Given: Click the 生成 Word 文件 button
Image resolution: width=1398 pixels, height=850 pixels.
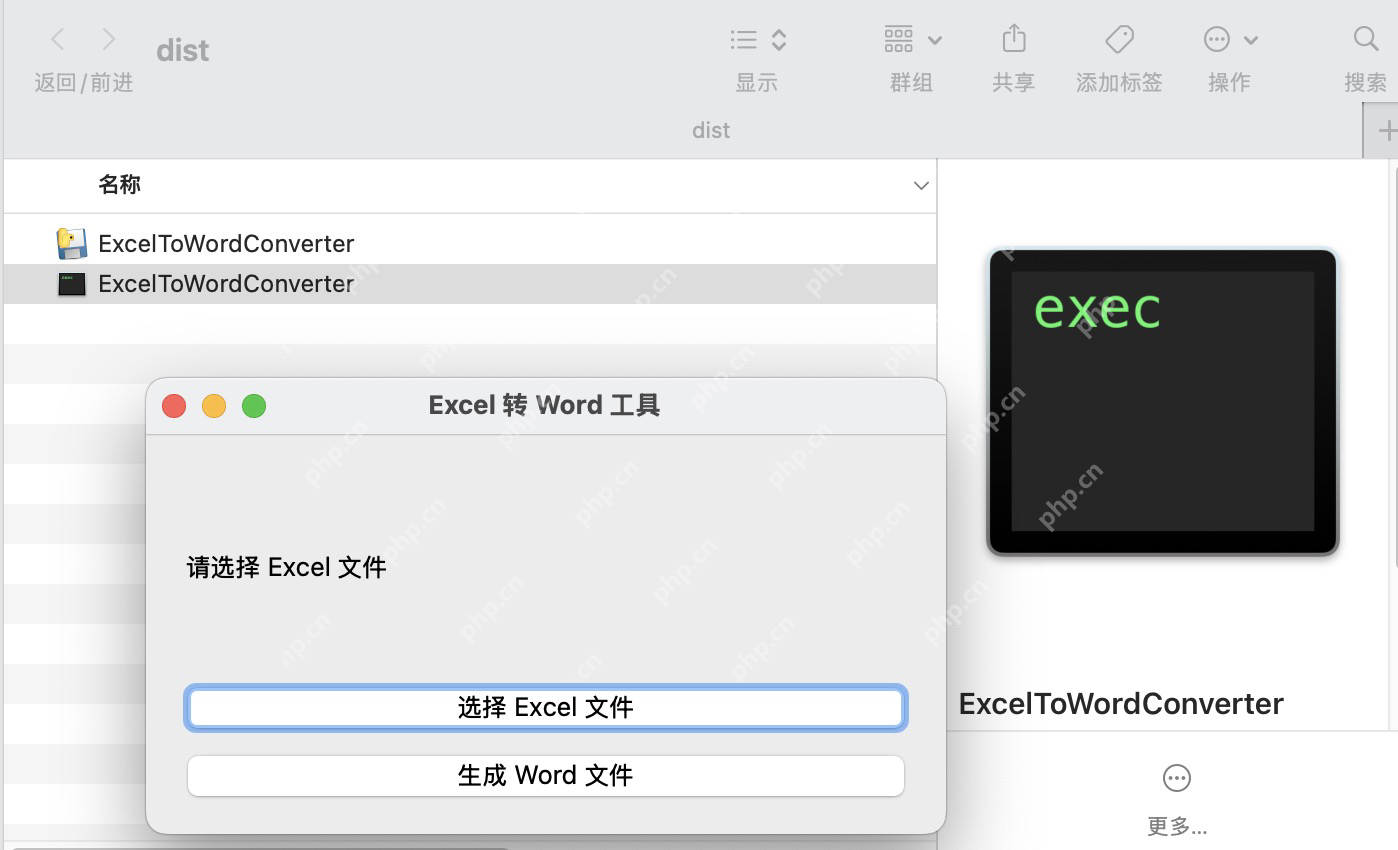Looking at the screenshot, I should 546,776.
